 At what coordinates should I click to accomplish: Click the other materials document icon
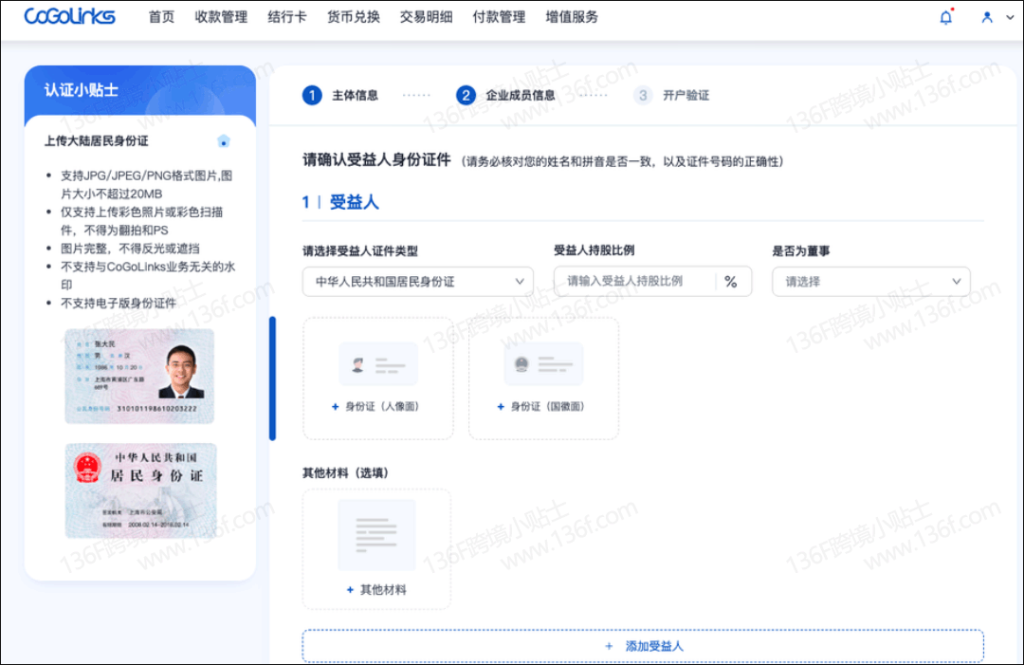click(x=376, y=535)
